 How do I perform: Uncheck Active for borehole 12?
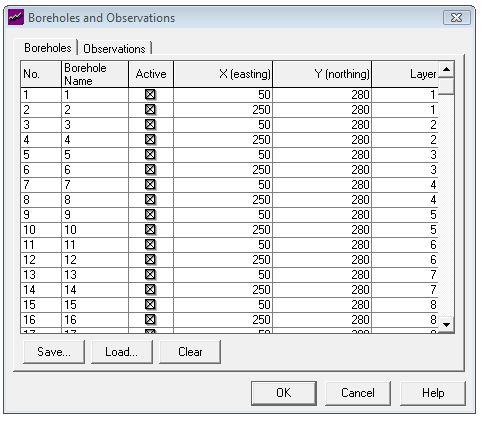[x=150, y=260]
